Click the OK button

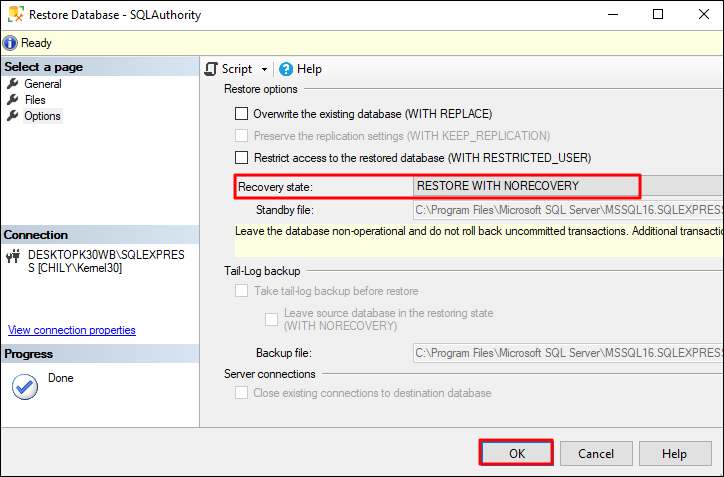tap(516, 453)
